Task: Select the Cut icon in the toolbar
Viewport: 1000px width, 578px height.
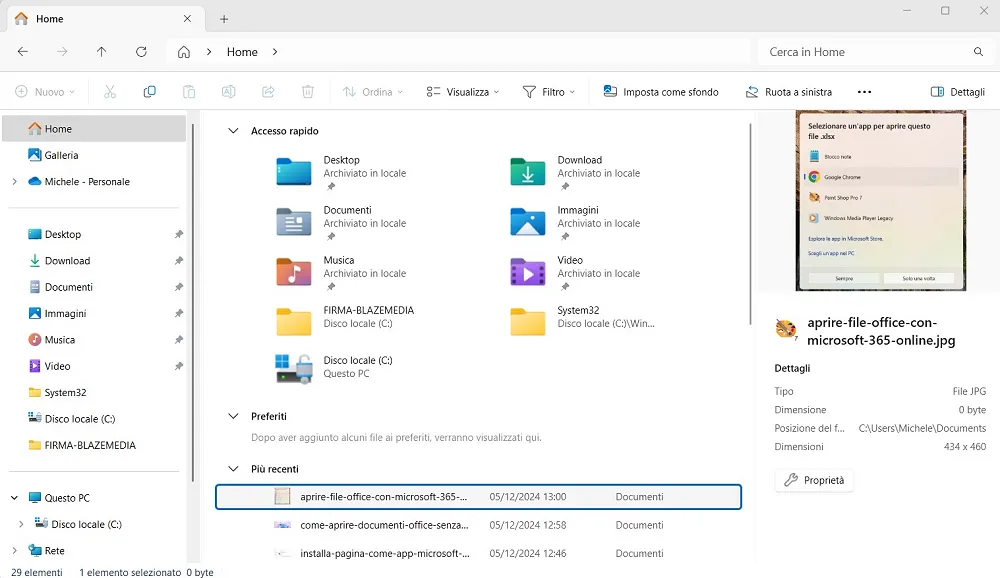Action: click(x=112, y=91)
